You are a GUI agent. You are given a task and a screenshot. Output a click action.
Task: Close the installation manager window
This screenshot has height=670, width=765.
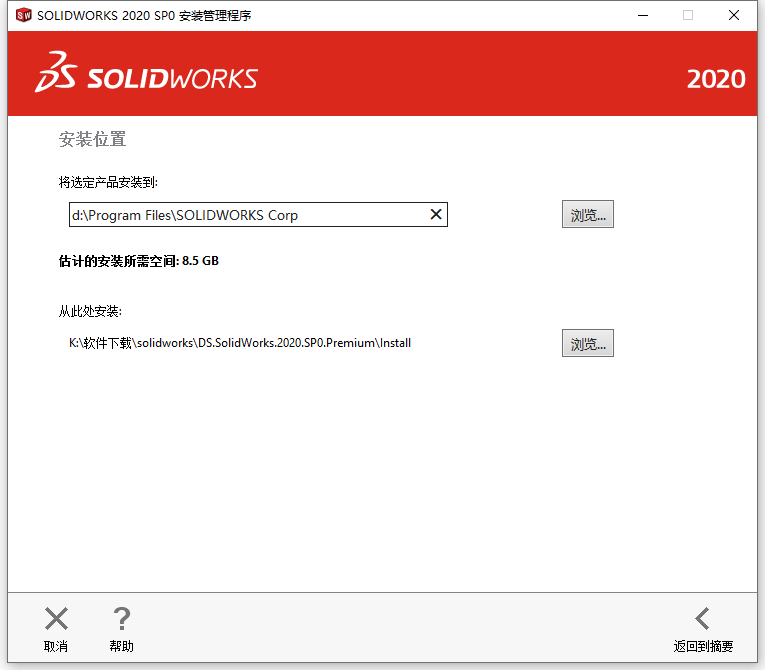pyautogui.click(x=734, y=16)
